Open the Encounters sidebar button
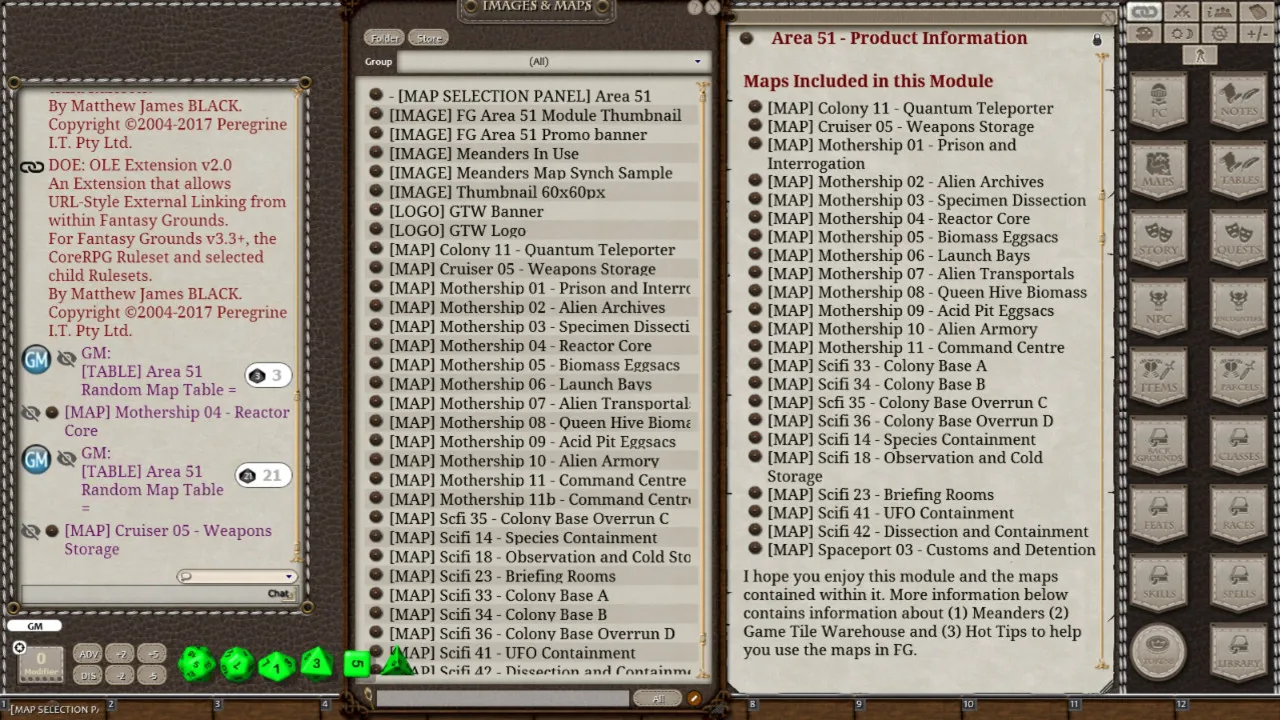The image size is (1280, 720). (x=1239, y=307)
